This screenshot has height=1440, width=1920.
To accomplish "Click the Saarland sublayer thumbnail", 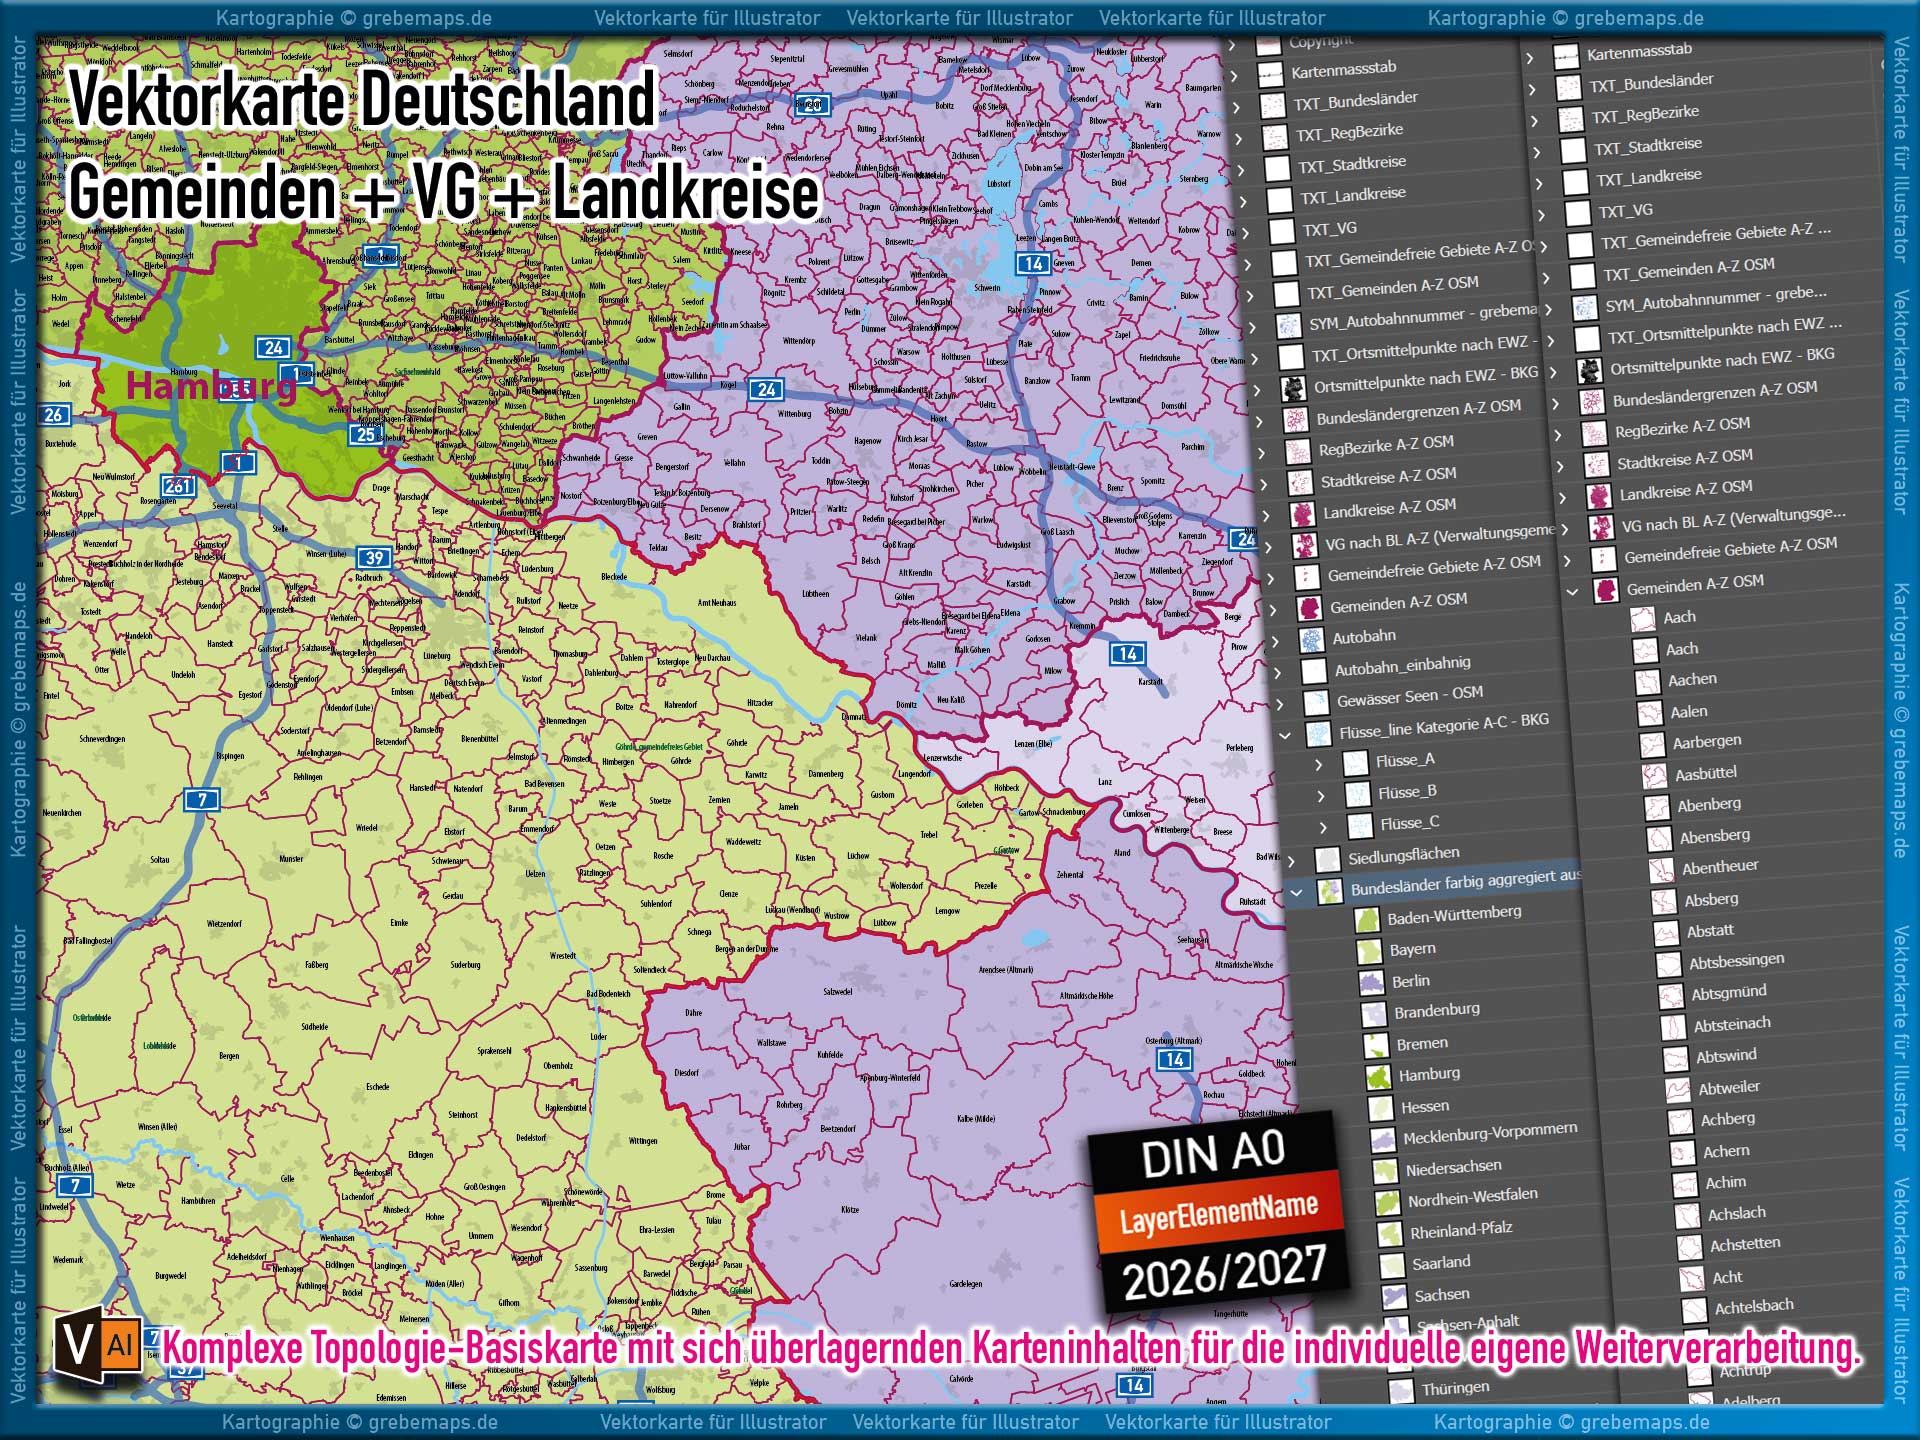I will coord(1392,1266).
